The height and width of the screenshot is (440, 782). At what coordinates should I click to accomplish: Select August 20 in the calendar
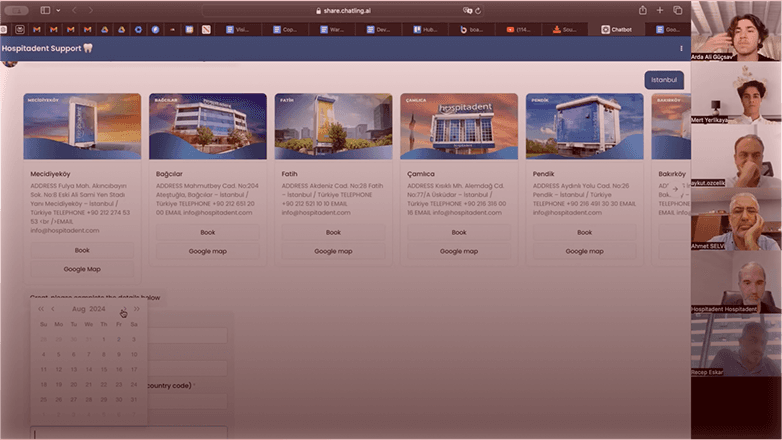pos(73,385)
